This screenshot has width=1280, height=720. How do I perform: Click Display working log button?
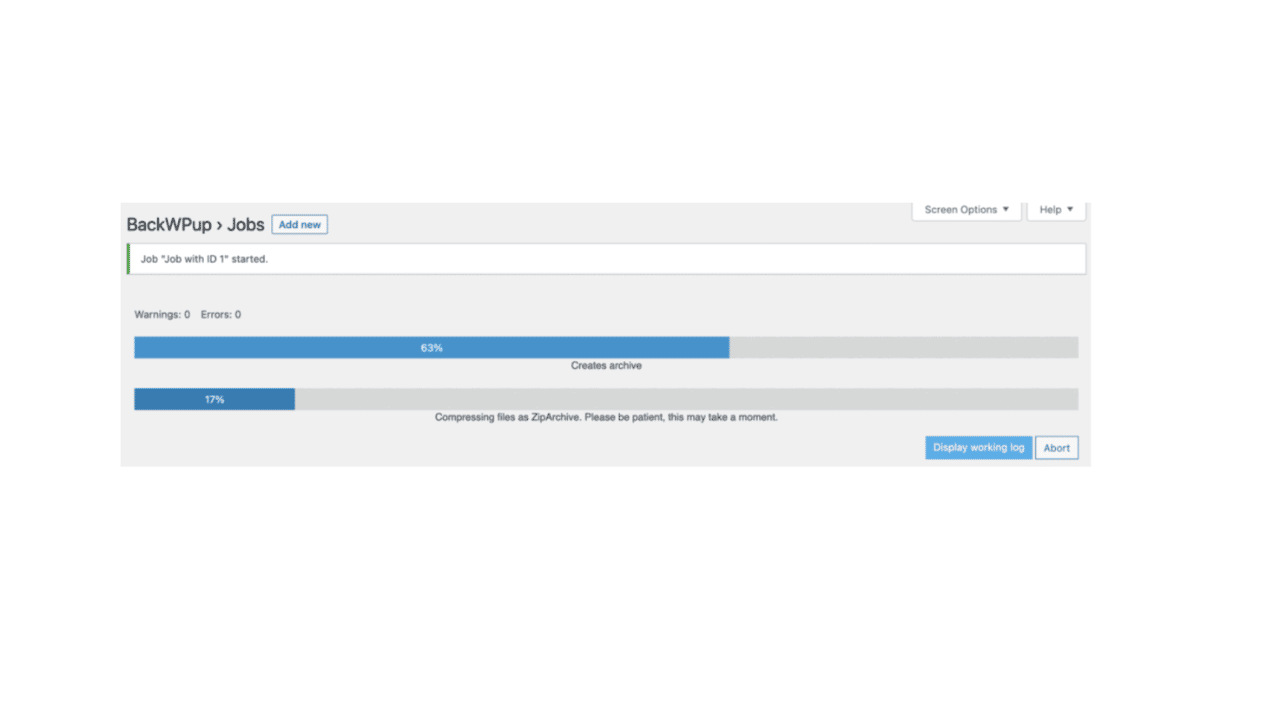(978, 448)
